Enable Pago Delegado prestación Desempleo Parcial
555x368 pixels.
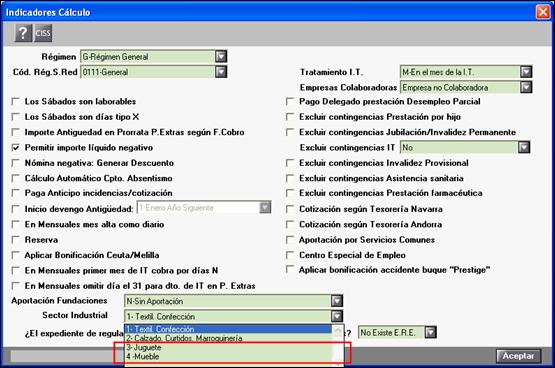[290, 102]
